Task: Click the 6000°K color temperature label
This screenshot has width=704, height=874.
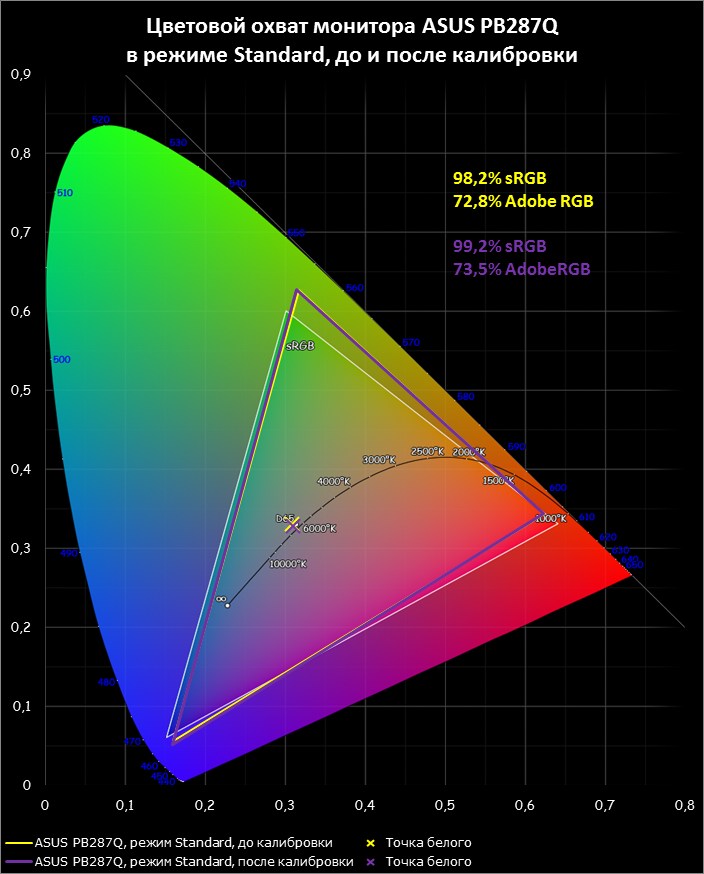Action: click(319, 529)
